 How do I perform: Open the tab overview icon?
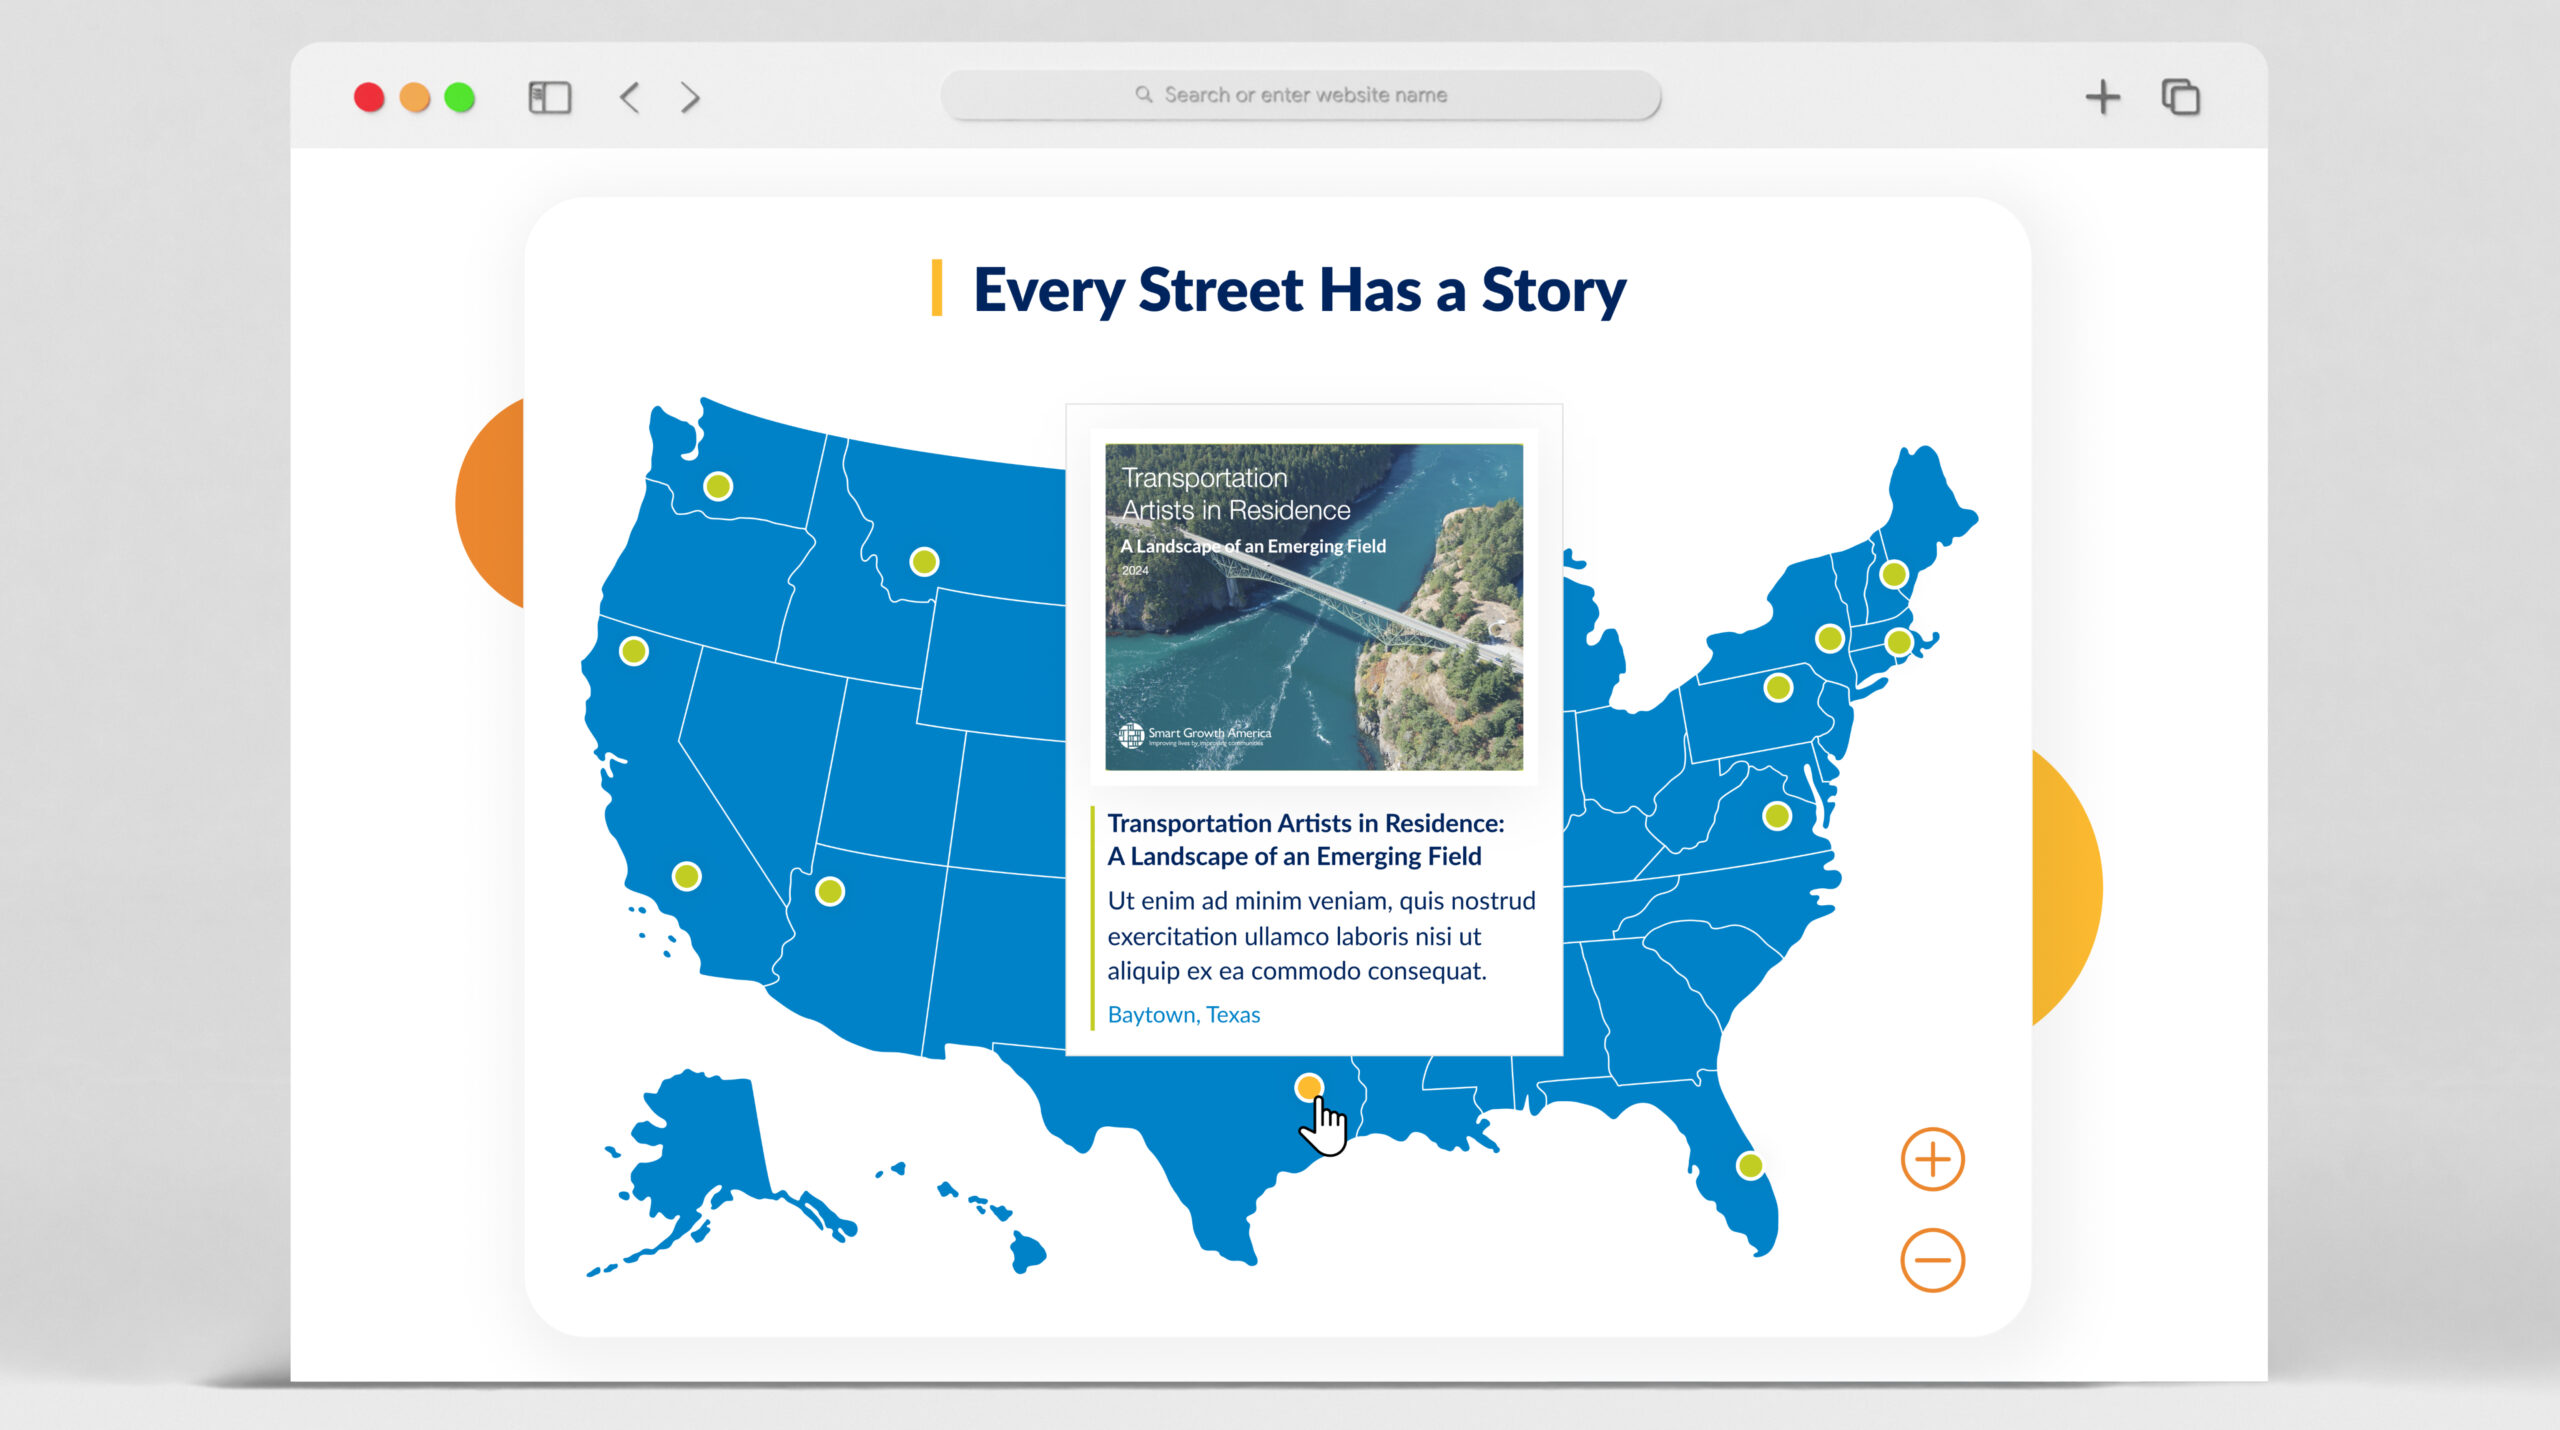pyautogui.click(x=2180, y=96)
